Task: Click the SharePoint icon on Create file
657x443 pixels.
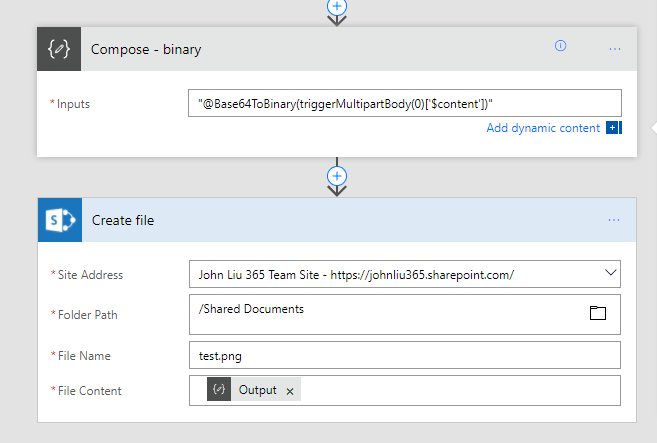Action: [x=59, y=220]
